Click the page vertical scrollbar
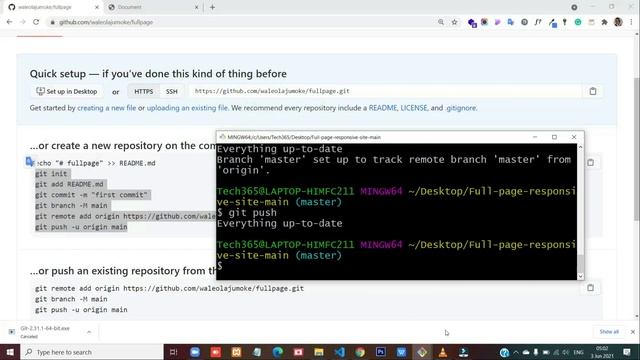Viewport: 640px width, 360px height. pyautogui.click(x=637, y=149)
